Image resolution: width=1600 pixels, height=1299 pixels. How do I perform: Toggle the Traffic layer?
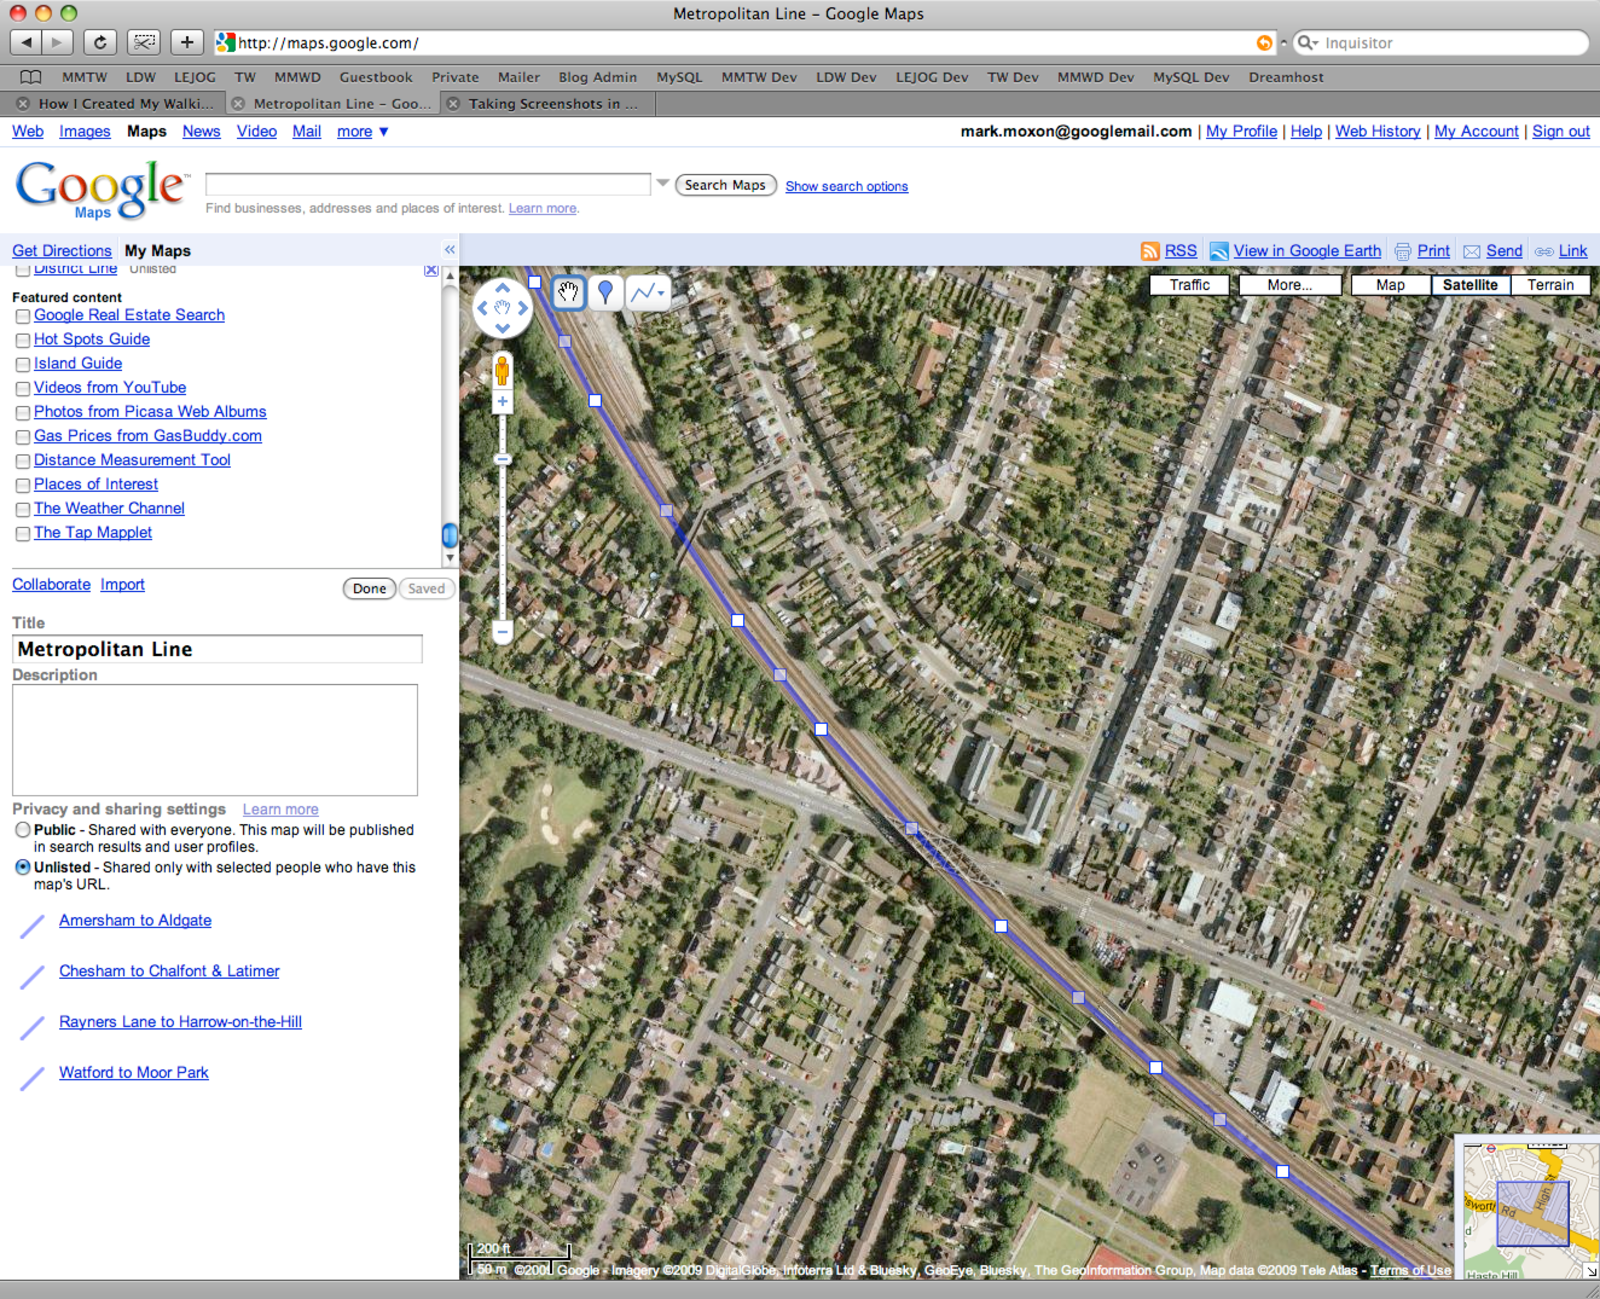point(1189,285)
